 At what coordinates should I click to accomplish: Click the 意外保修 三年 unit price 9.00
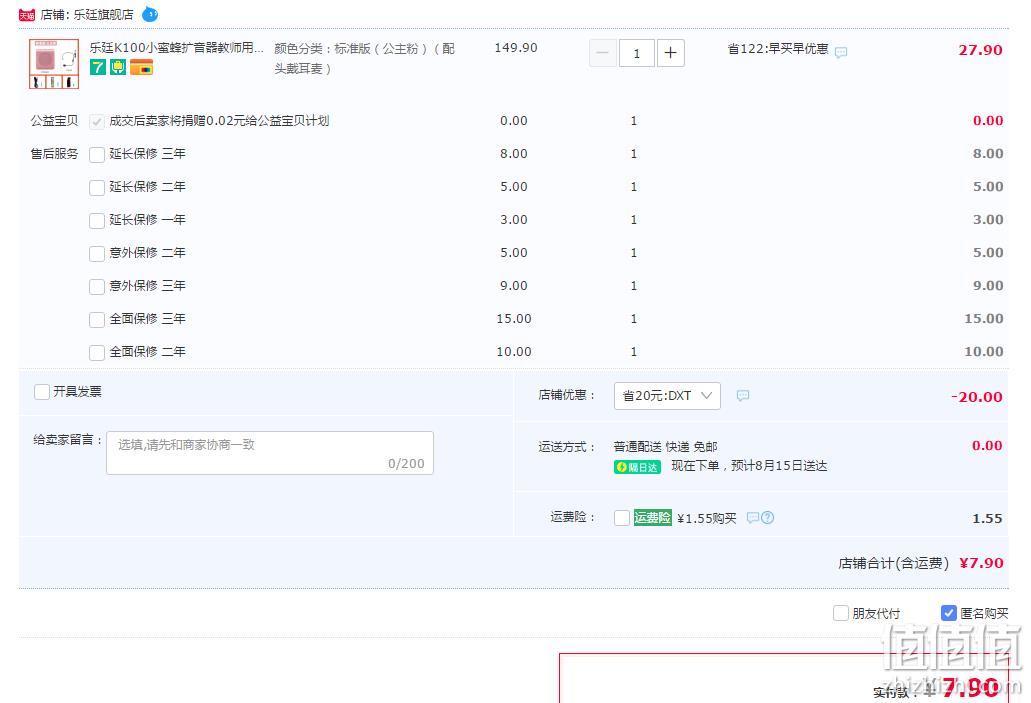click(x=514, y=286)
